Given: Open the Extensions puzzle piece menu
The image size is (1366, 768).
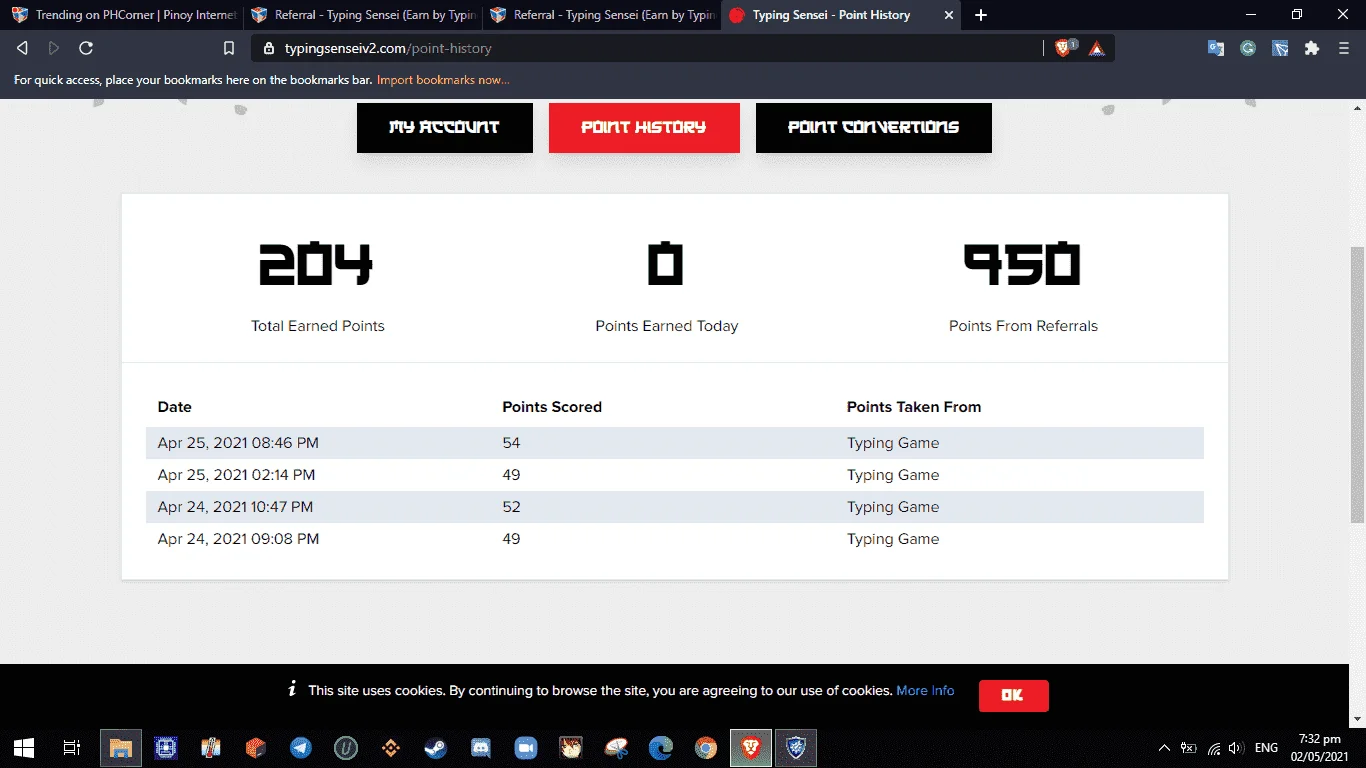Looking at the screenshot, I should click(1312, 47).
